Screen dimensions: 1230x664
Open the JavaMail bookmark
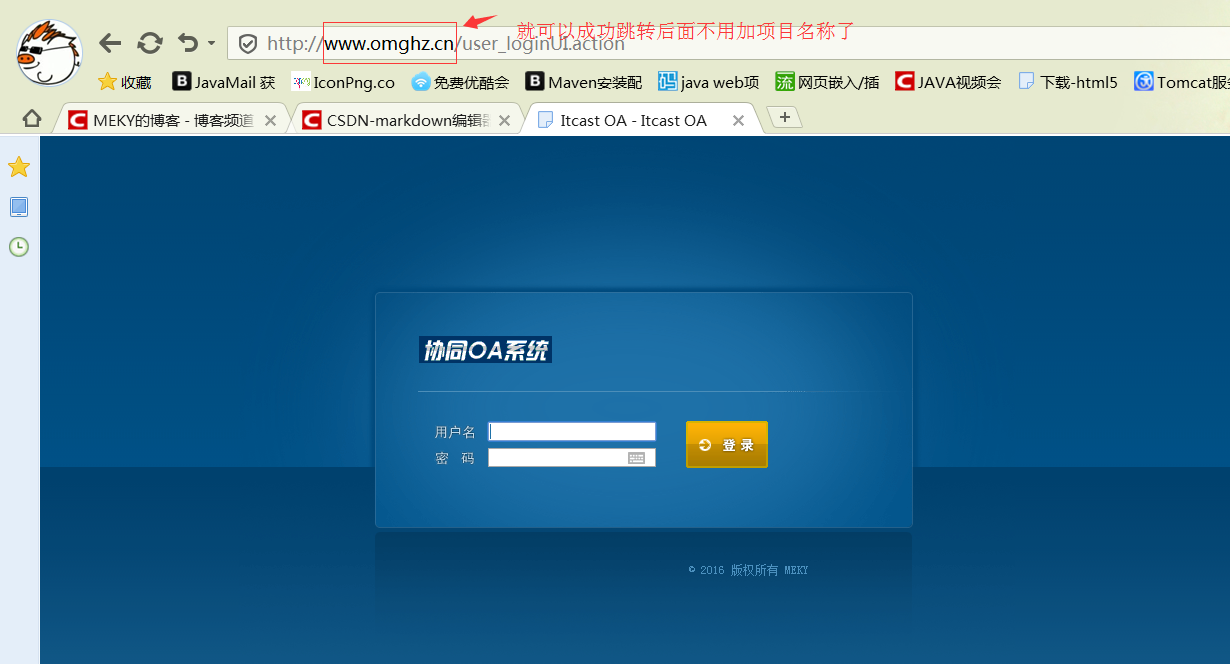click(224, 82)
